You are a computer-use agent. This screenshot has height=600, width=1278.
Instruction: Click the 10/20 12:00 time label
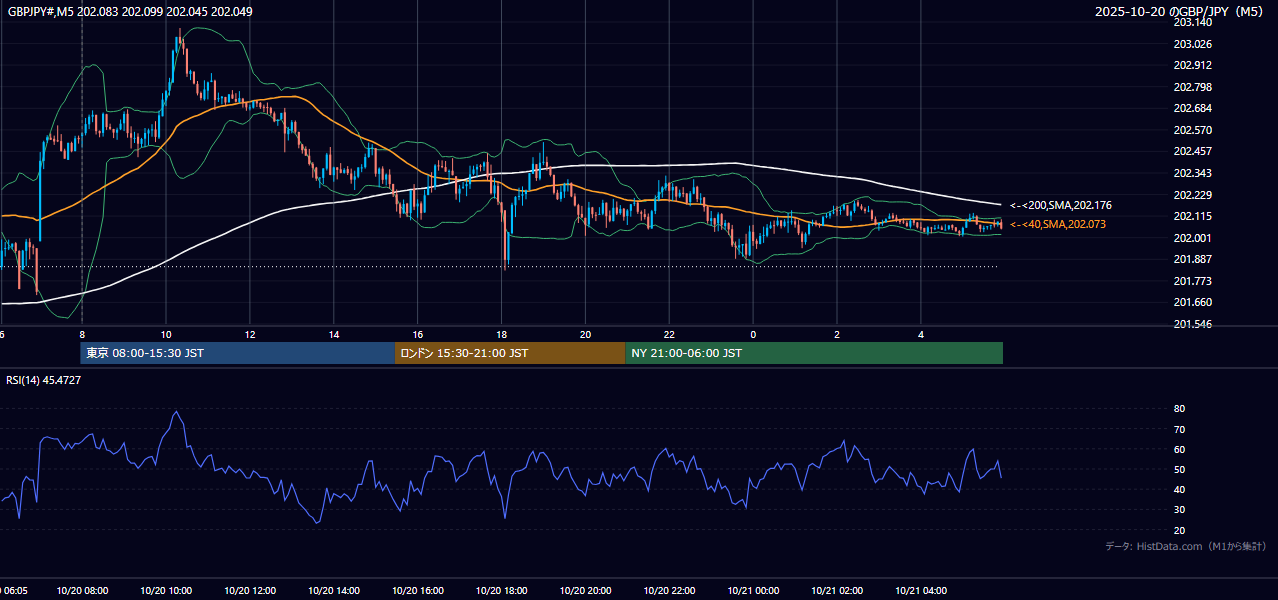tap(250, 591)
